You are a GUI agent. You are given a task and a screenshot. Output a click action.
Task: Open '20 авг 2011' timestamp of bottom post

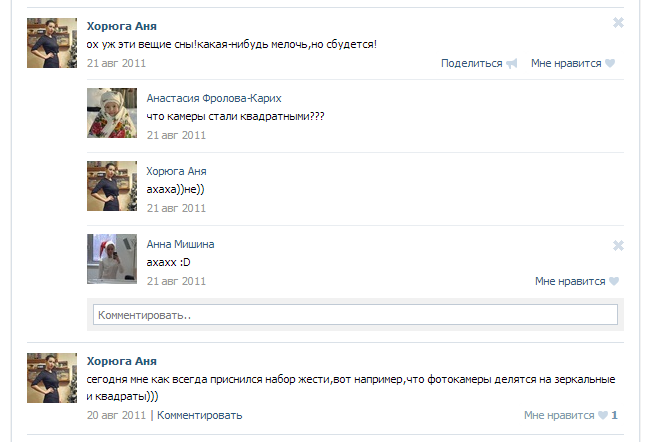tap(116, 415)
